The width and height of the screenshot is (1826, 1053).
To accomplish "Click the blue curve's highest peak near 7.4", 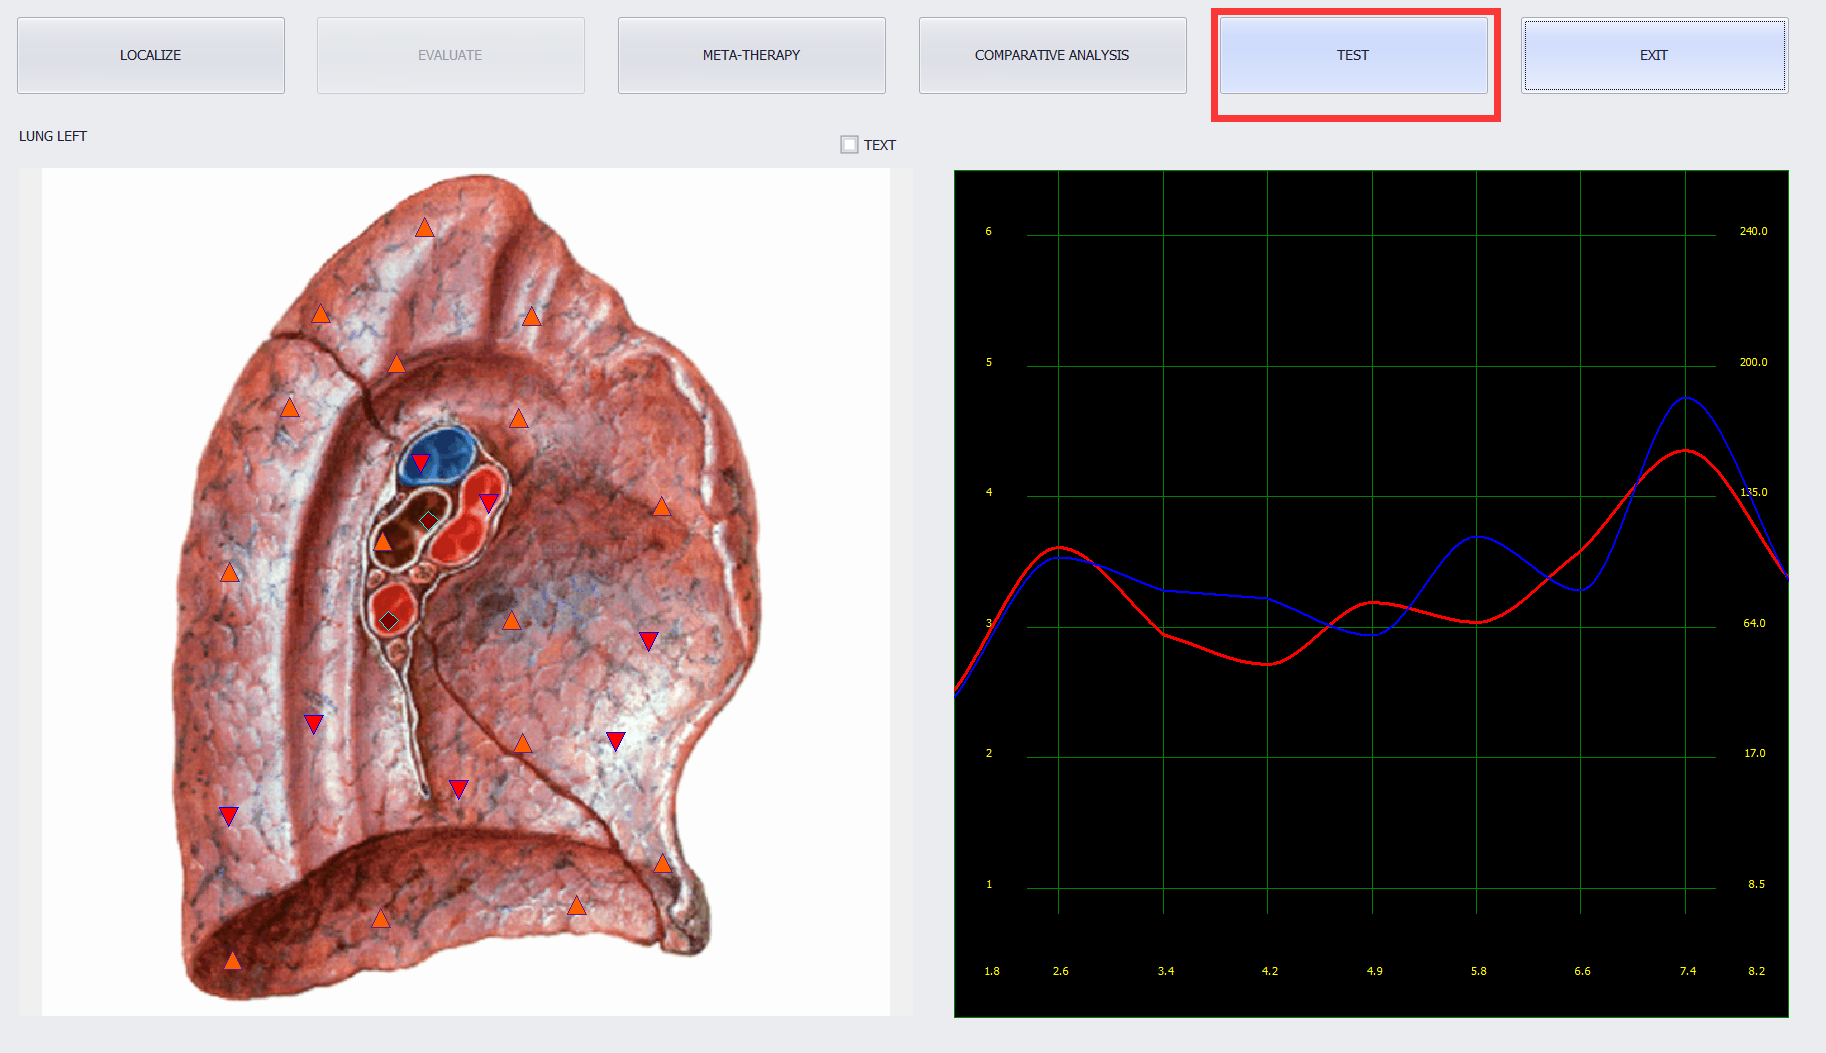I will (1686, 398).
